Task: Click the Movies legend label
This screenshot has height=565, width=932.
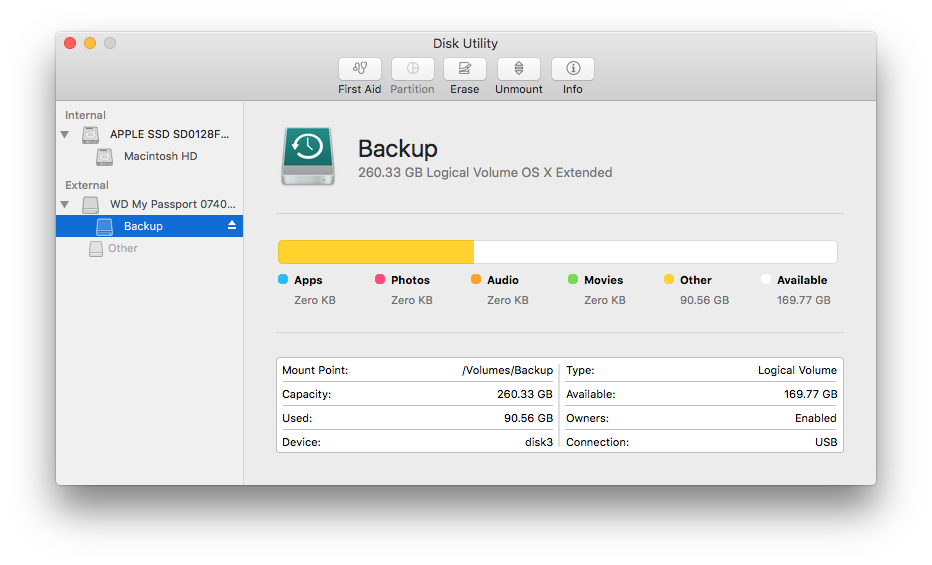Action: 603,280
